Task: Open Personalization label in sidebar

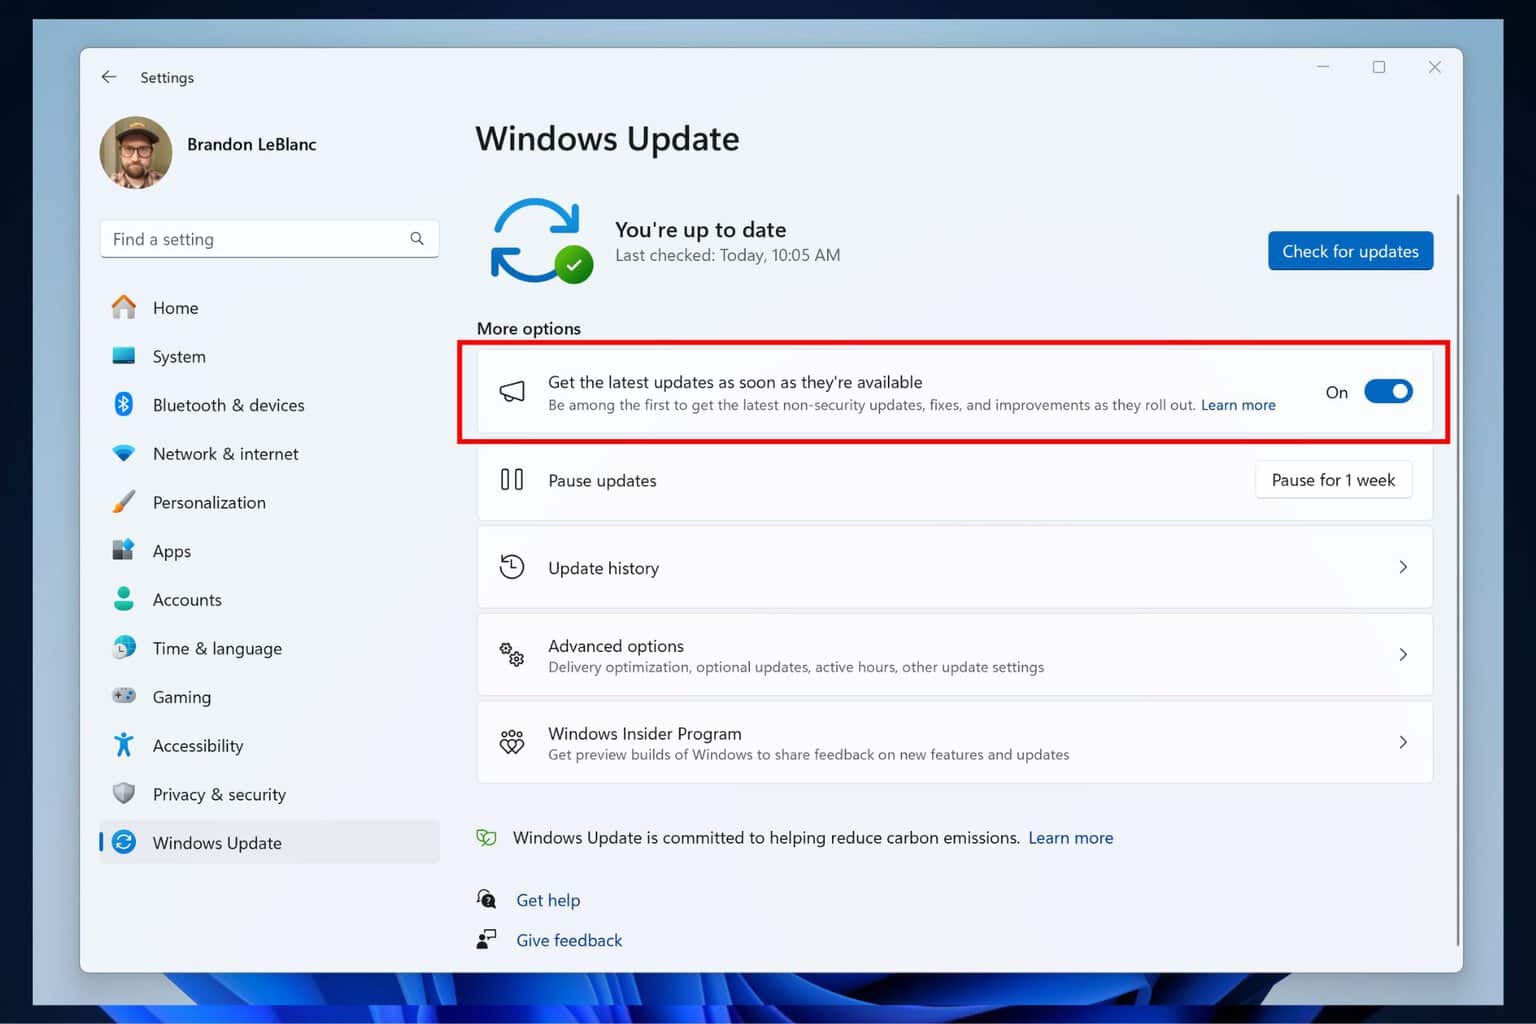Action: pyautogui.click(x=209, y=503)
